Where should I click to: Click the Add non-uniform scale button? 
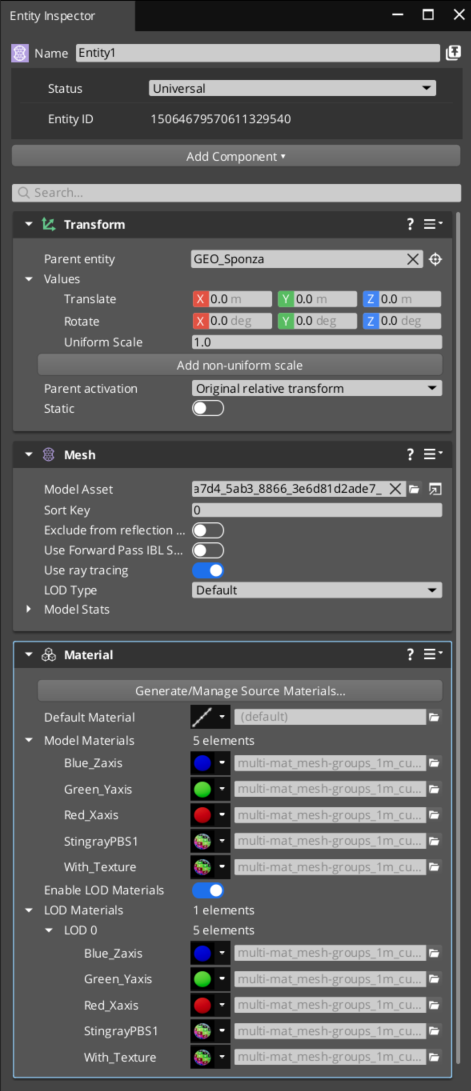pyautogui.click(x=240, y=365)
